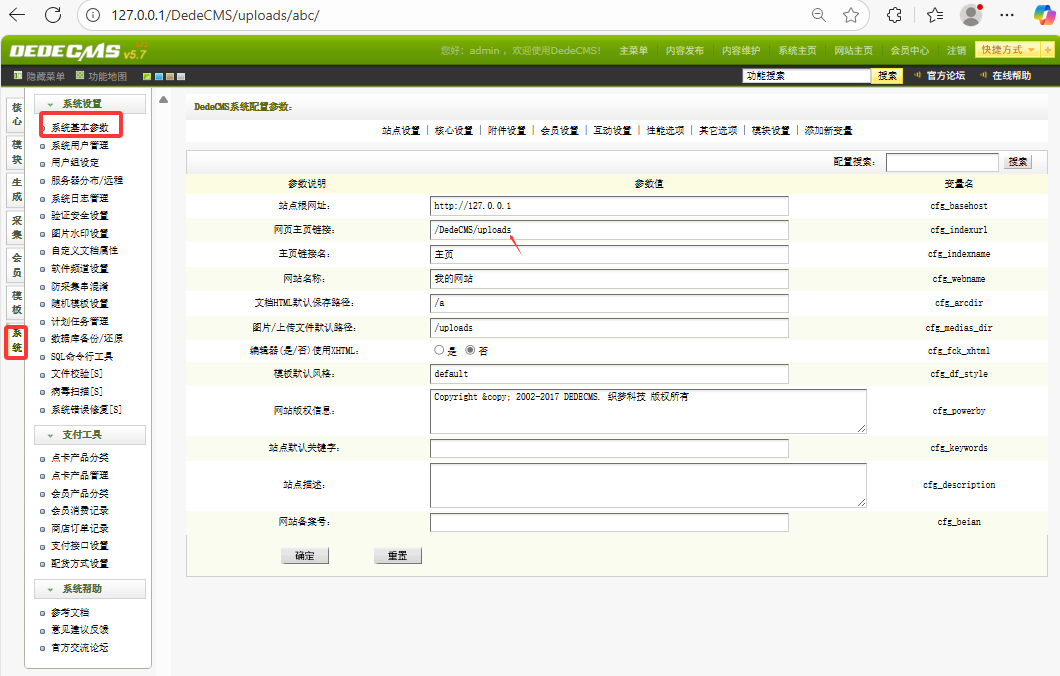Focus the 配置搜索 input field

tap(942, 162)
